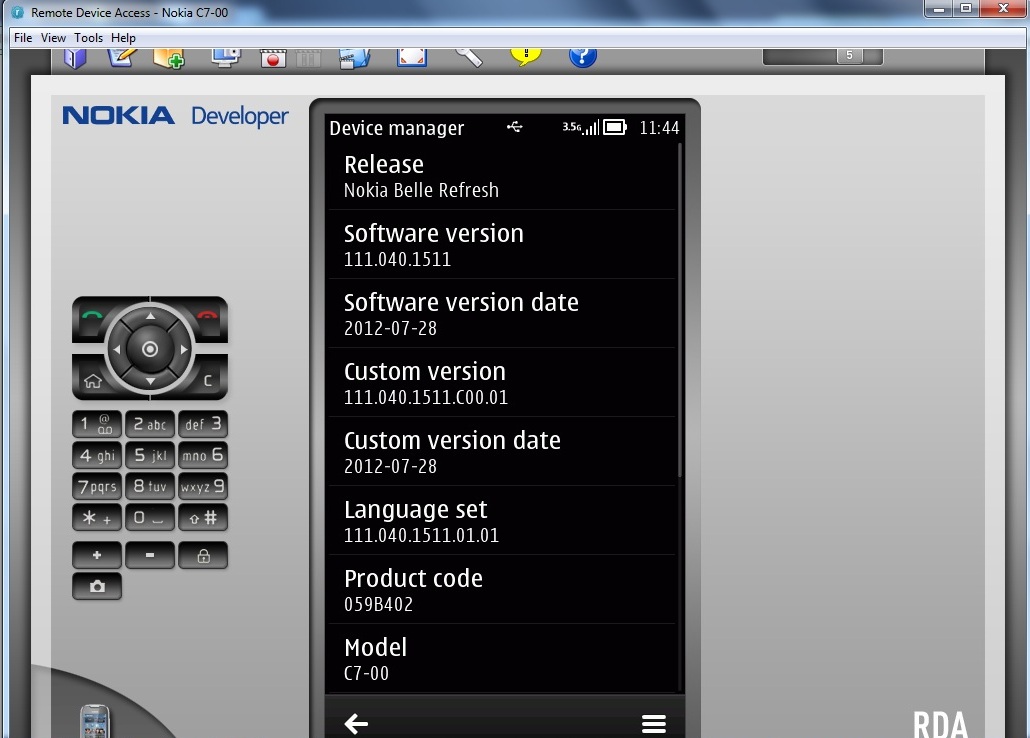1030x738 pixels.
Task: Open the Help menu
Action: 123,37
